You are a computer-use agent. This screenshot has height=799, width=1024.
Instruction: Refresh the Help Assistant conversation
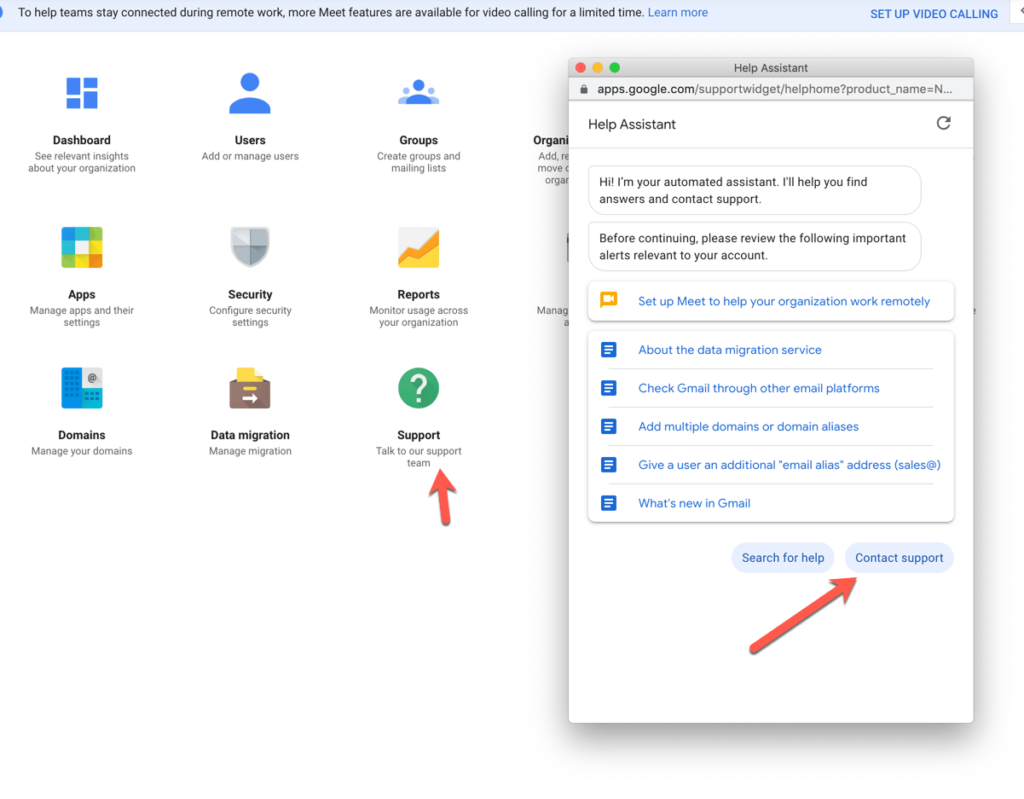point(943,124)
